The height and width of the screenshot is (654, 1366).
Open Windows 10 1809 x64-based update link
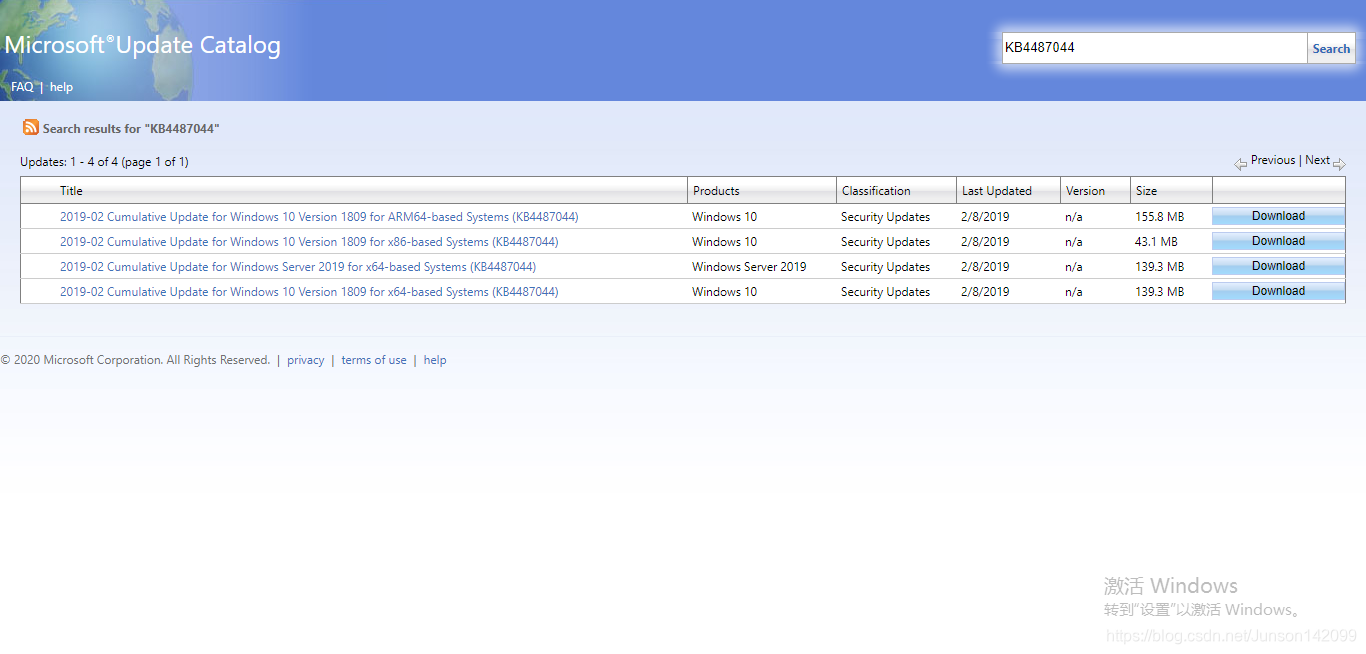click(309, 292)
